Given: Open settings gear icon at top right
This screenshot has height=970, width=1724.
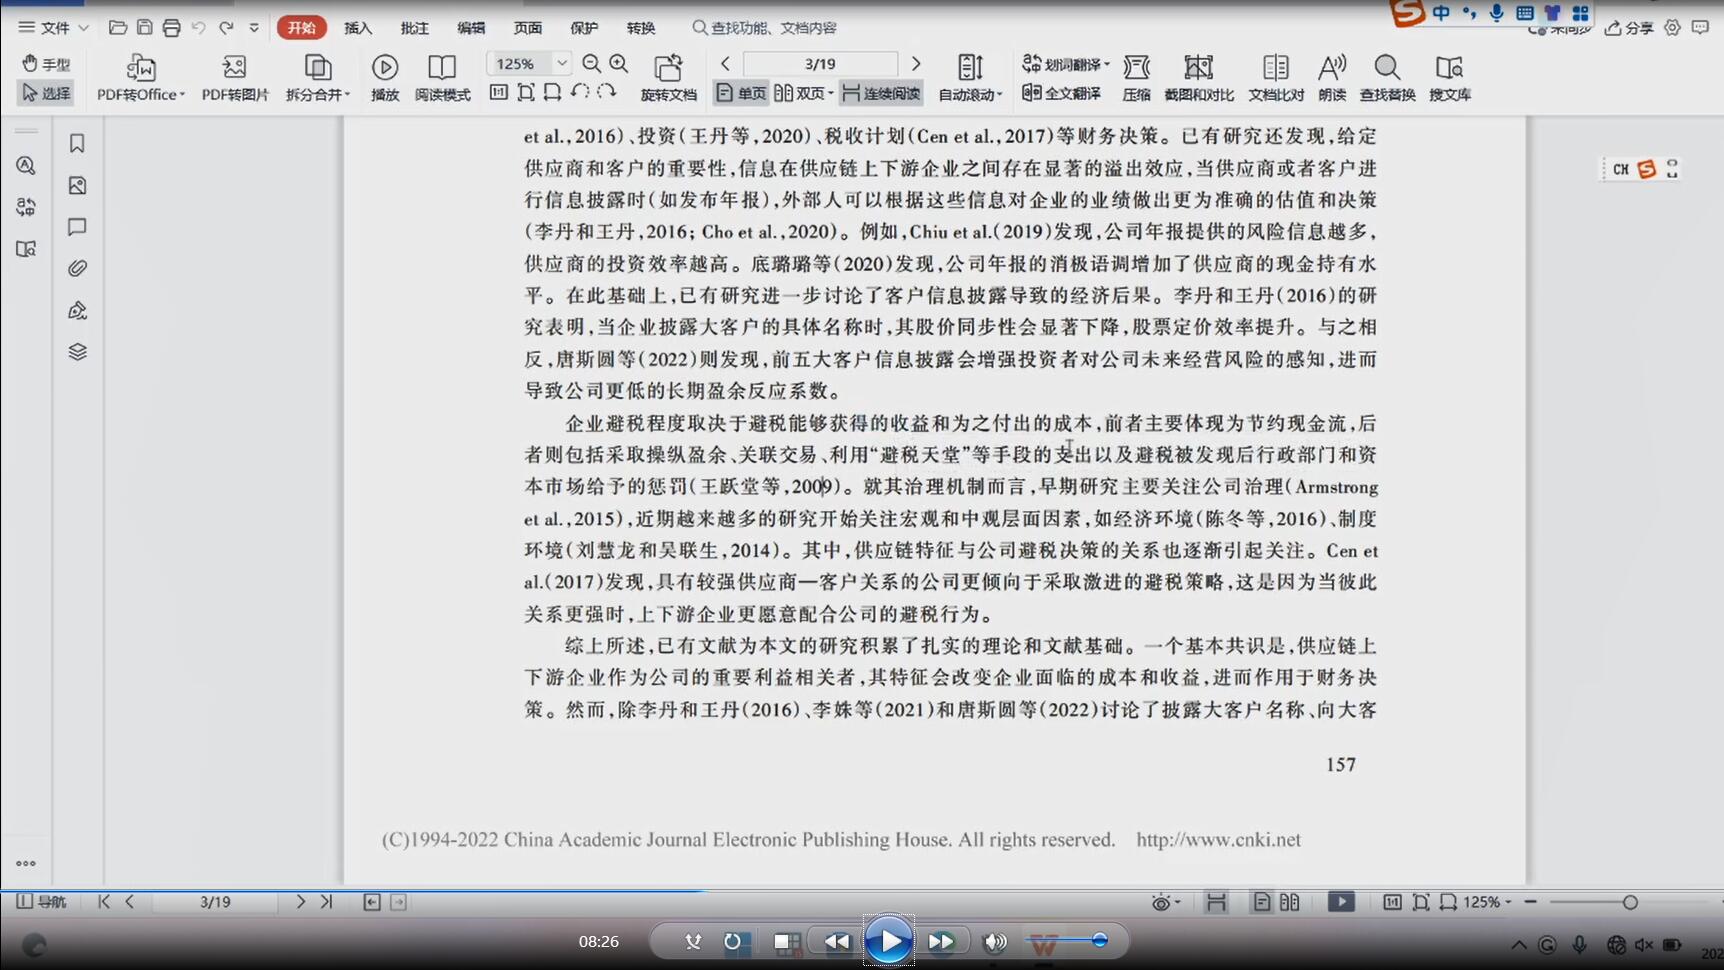Looking at the screenshot, I should [1672, 28].
